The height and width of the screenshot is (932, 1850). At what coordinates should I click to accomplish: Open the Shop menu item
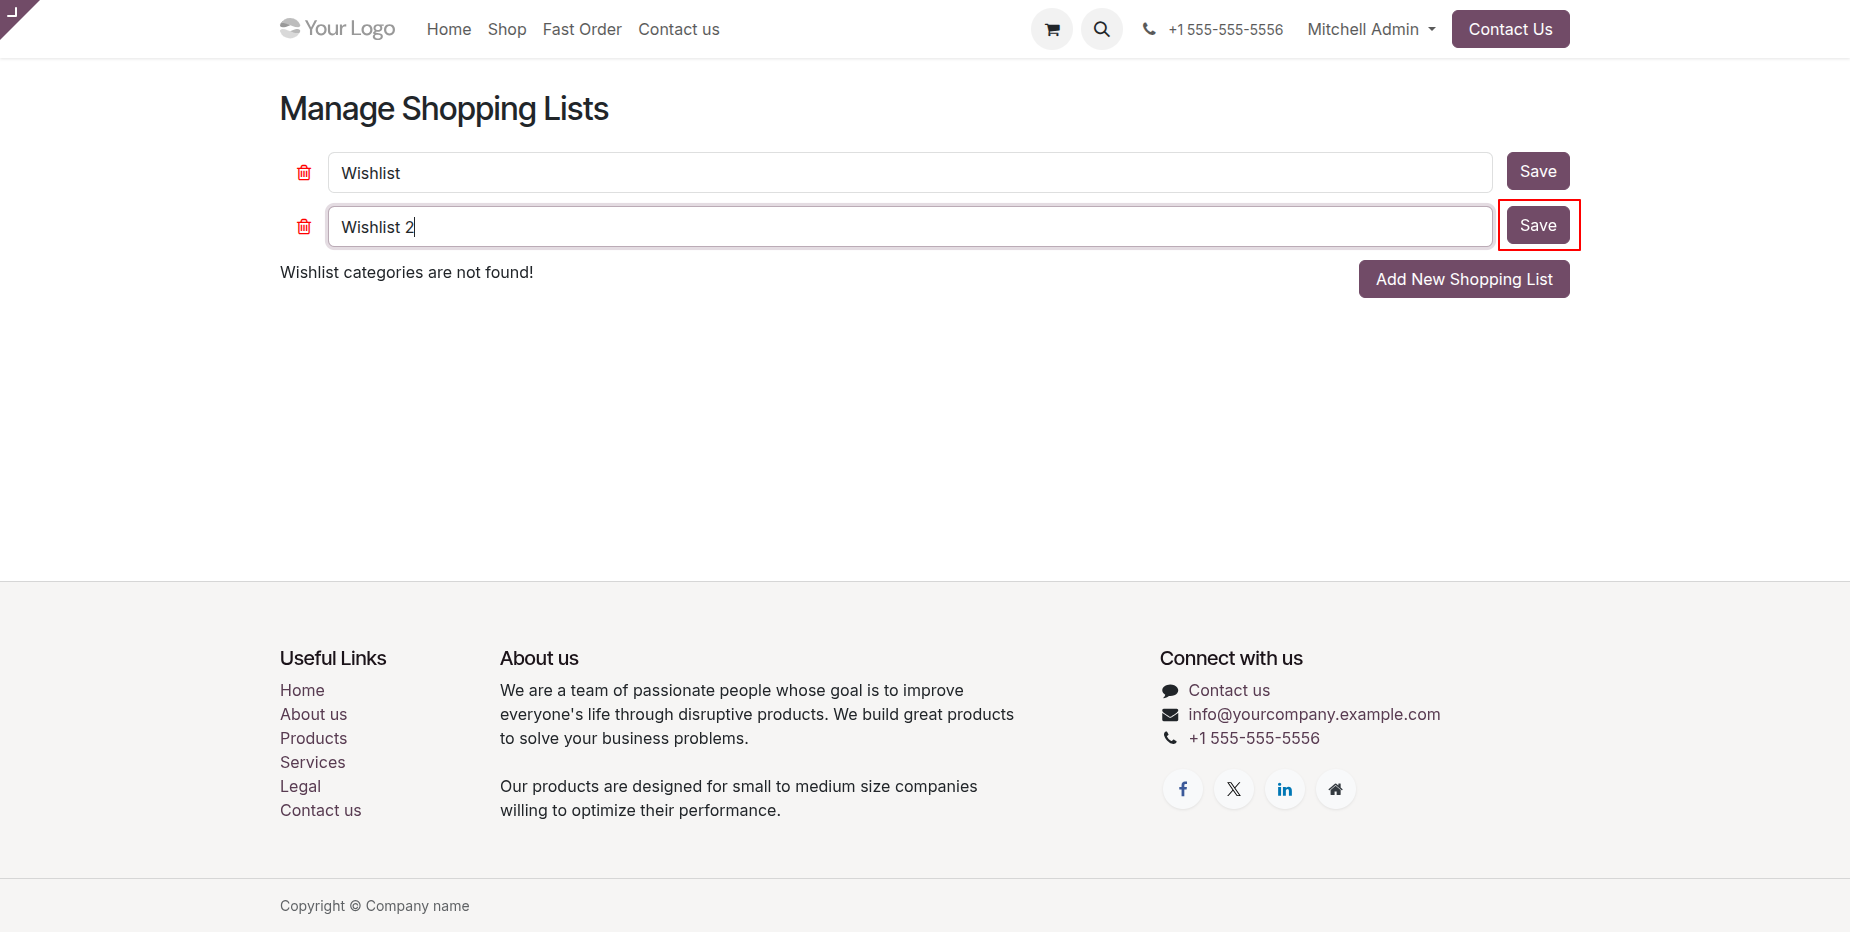[507, 29]
